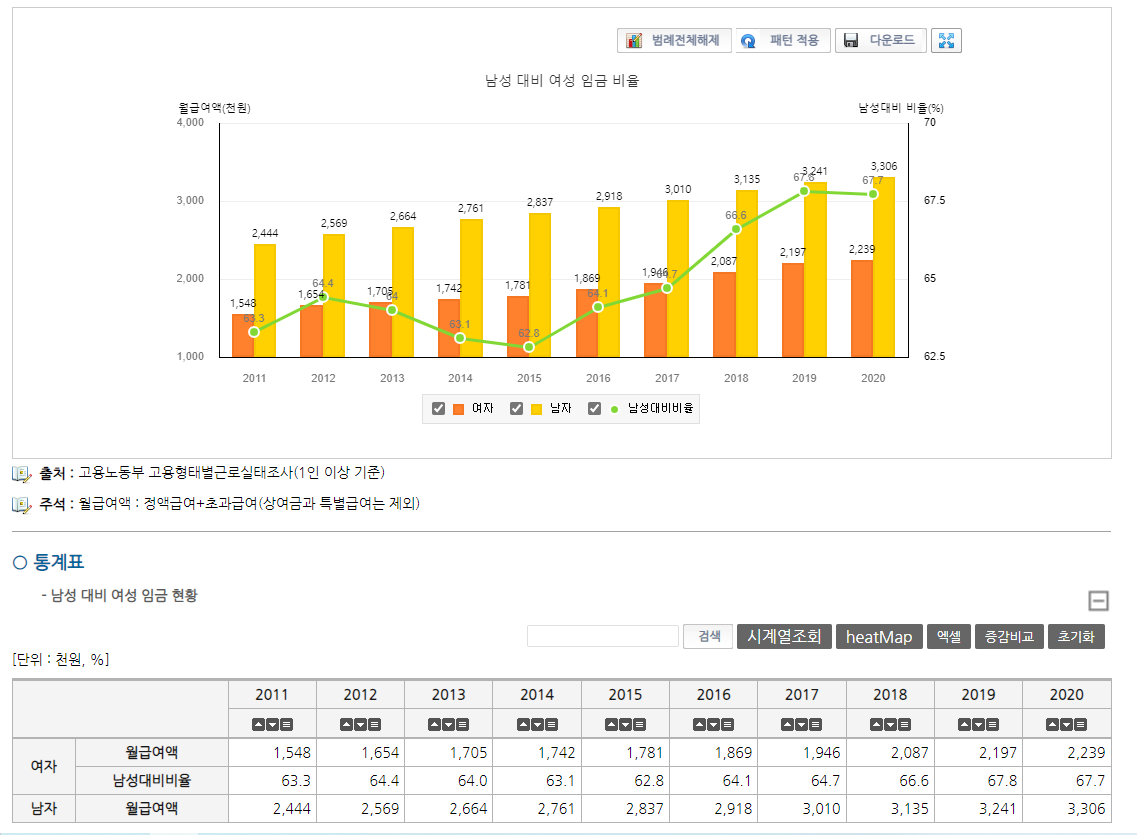Open 시계열조회 time series view
Screen dimensions: 1137x835
pos(784,636)
